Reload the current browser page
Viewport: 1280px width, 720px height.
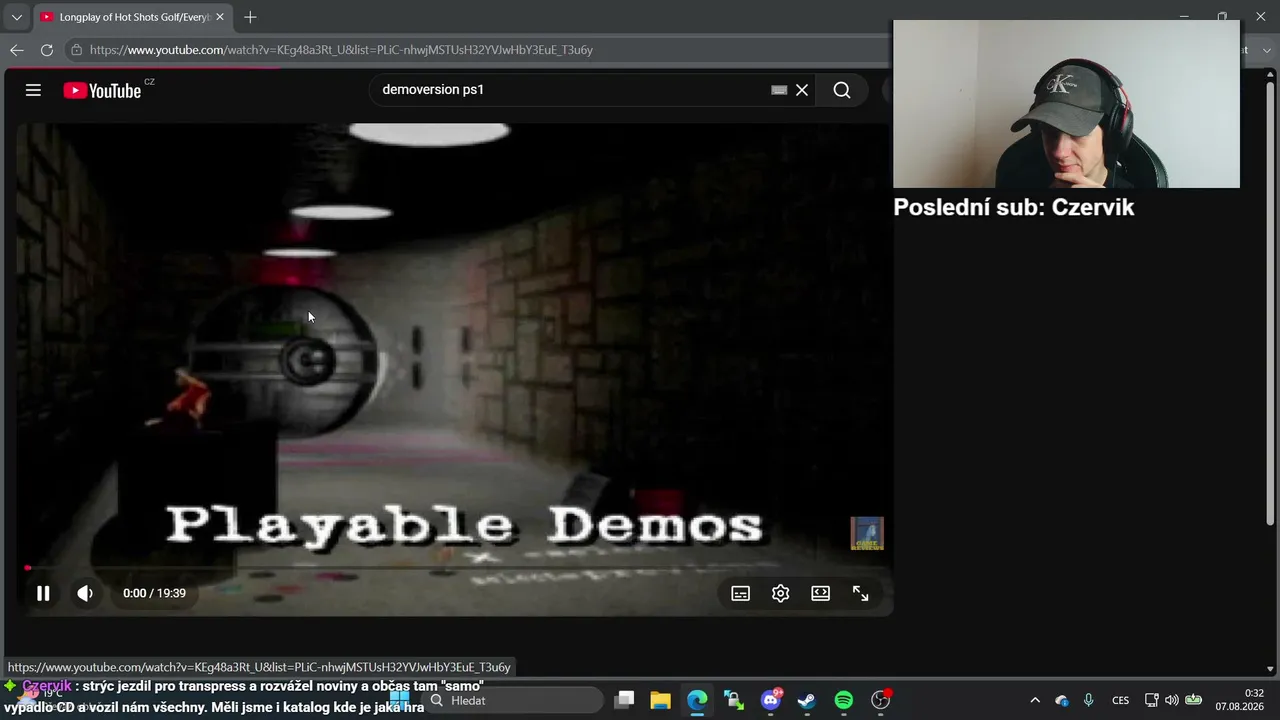click(x=47, y=49)
